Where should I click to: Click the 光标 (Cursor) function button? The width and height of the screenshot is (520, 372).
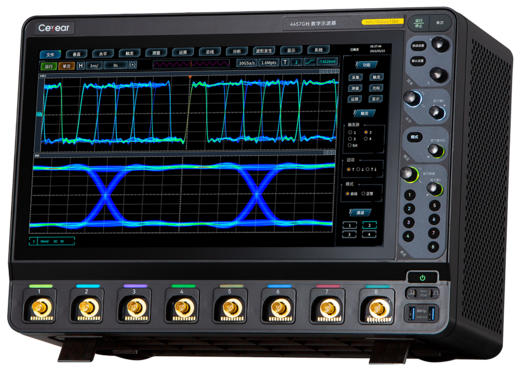376,88
